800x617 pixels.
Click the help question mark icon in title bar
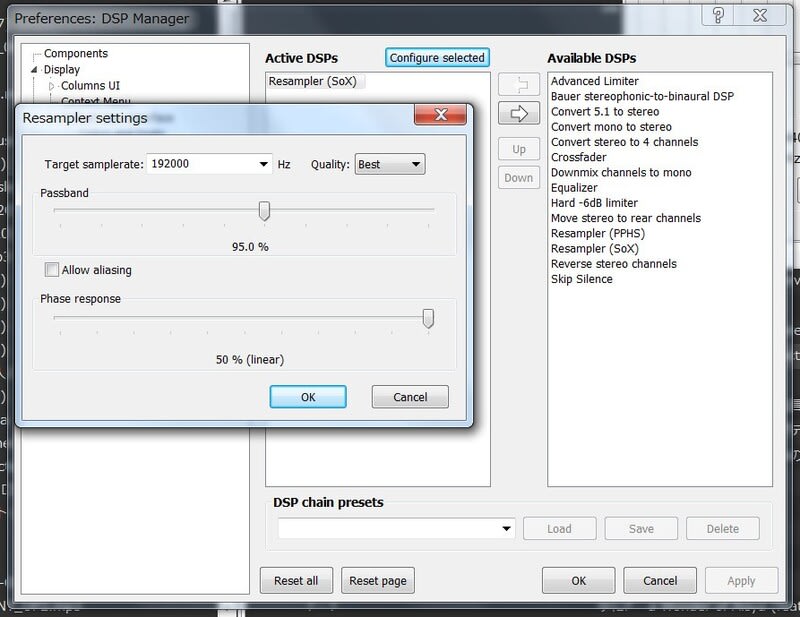point(717,16)
